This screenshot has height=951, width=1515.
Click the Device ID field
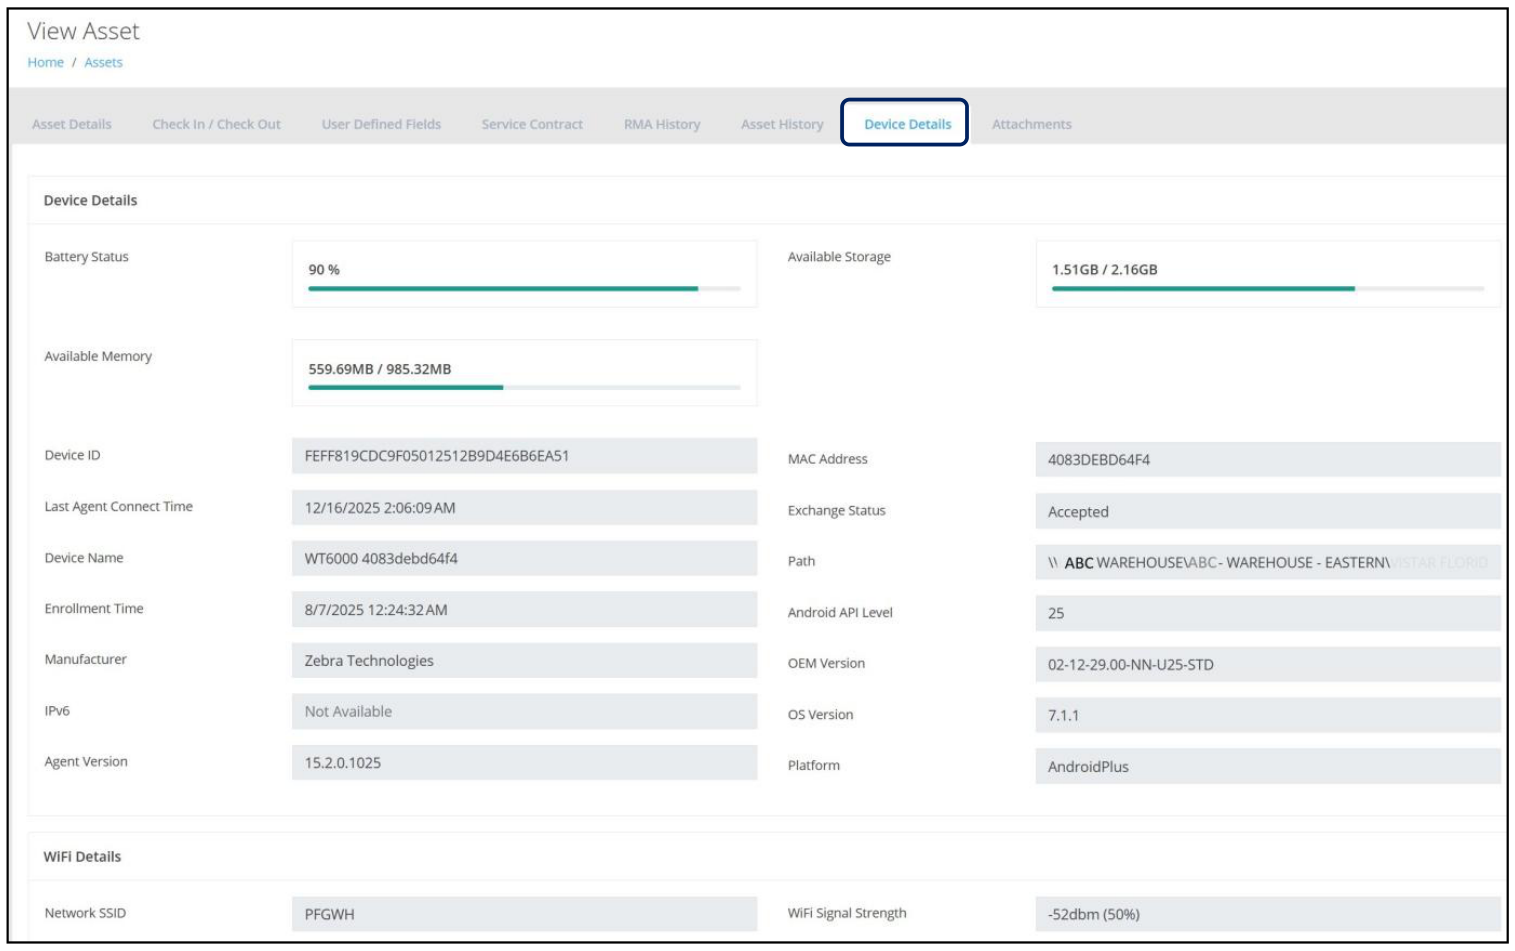(524, 456)
